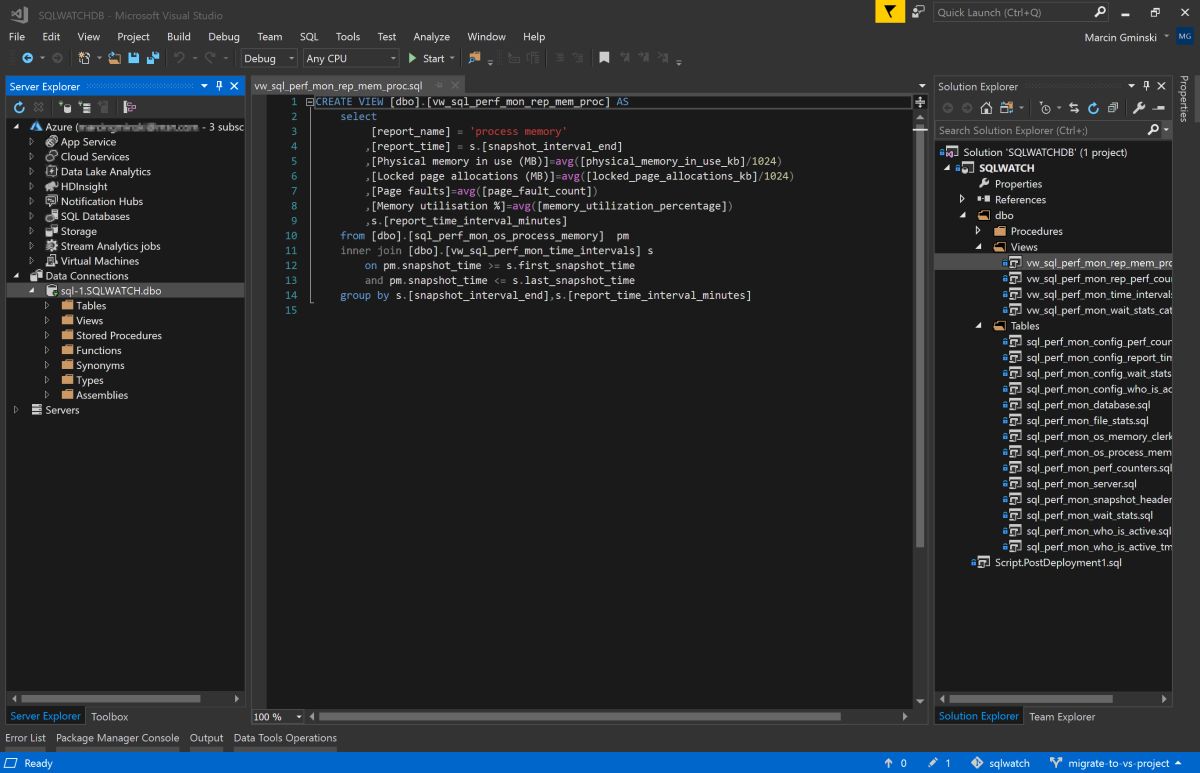Click the sqlwatch repository status bar item
The width and height of the screenshot is (1200, 773).
click(x=999, y=763)
